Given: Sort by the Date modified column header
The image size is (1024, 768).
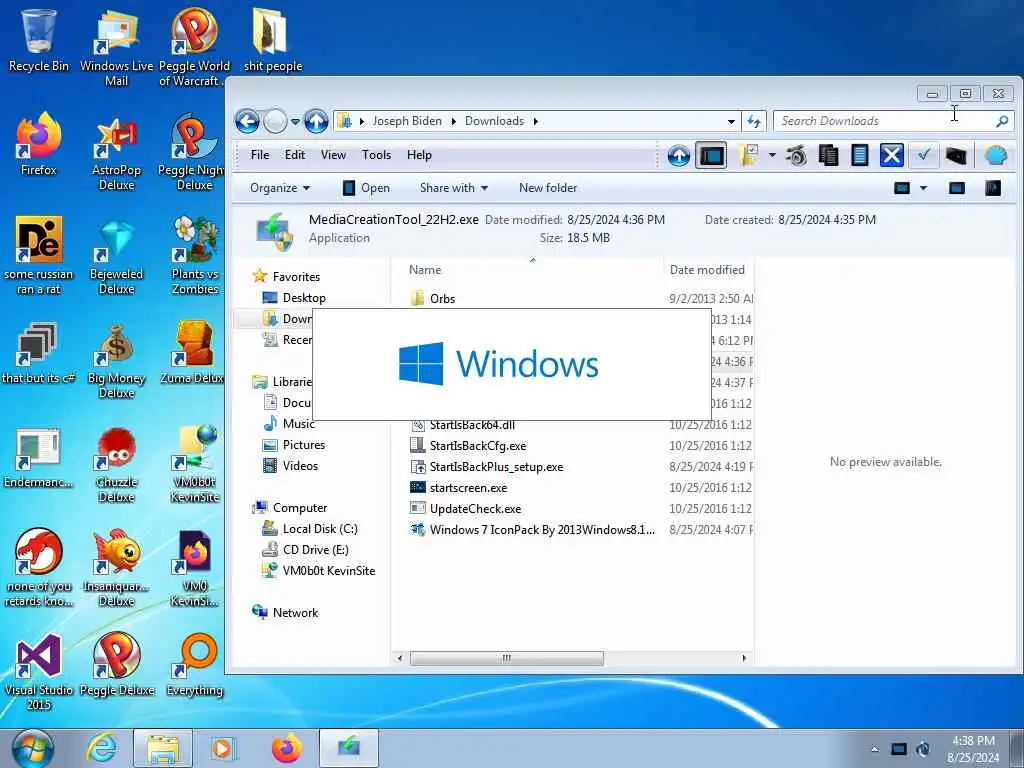Looking at the screenshot, I should click(x=707, y=270).
